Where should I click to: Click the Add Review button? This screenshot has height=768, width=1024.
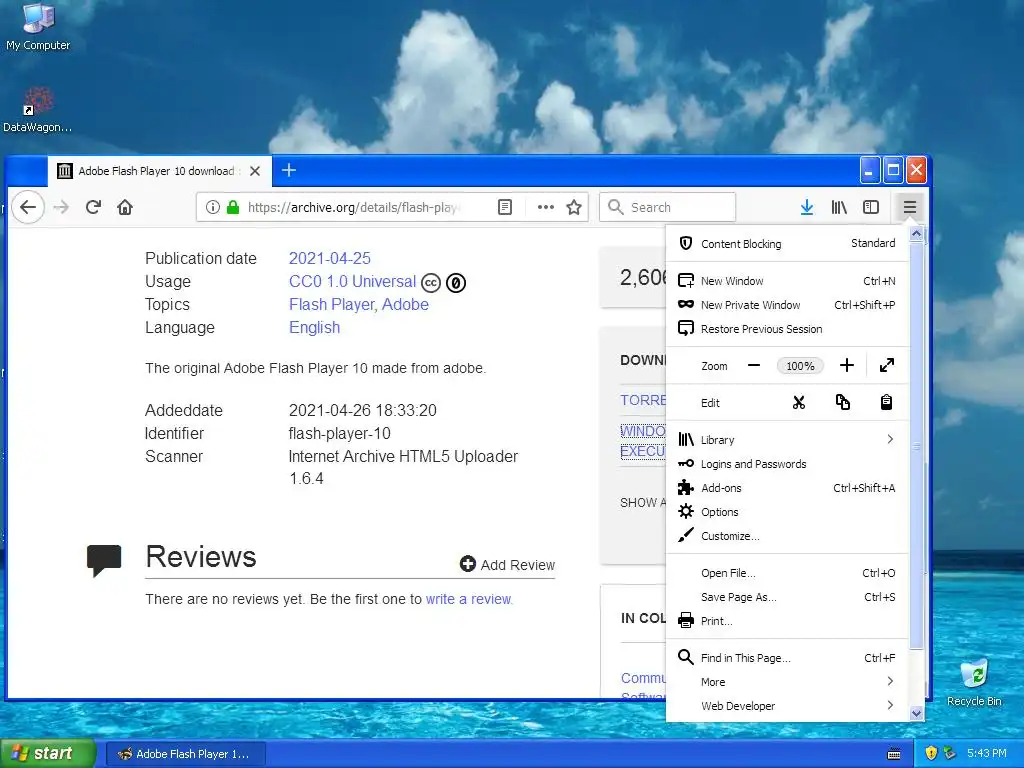[507, 564]
